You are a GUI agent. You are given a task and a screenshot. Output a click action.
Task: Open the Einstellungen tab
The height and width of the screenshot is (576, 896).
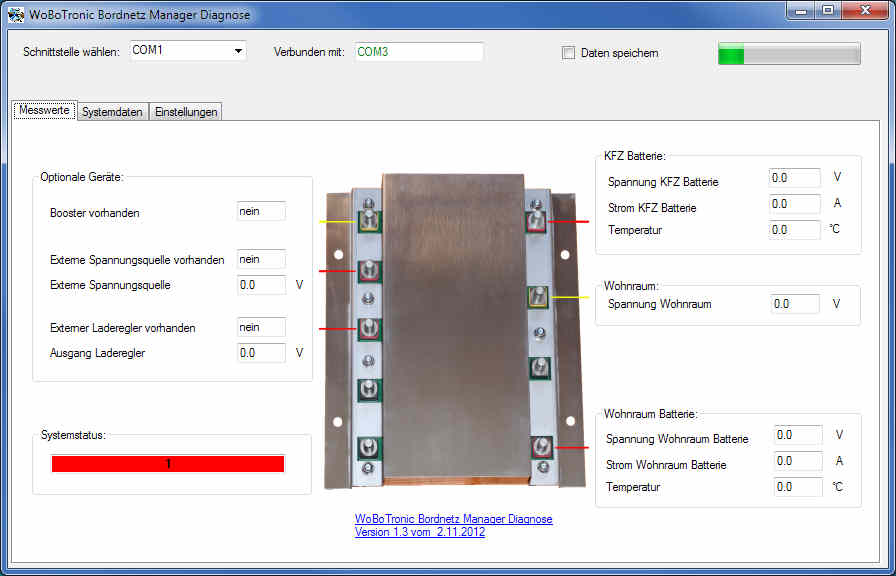(185, 112)
